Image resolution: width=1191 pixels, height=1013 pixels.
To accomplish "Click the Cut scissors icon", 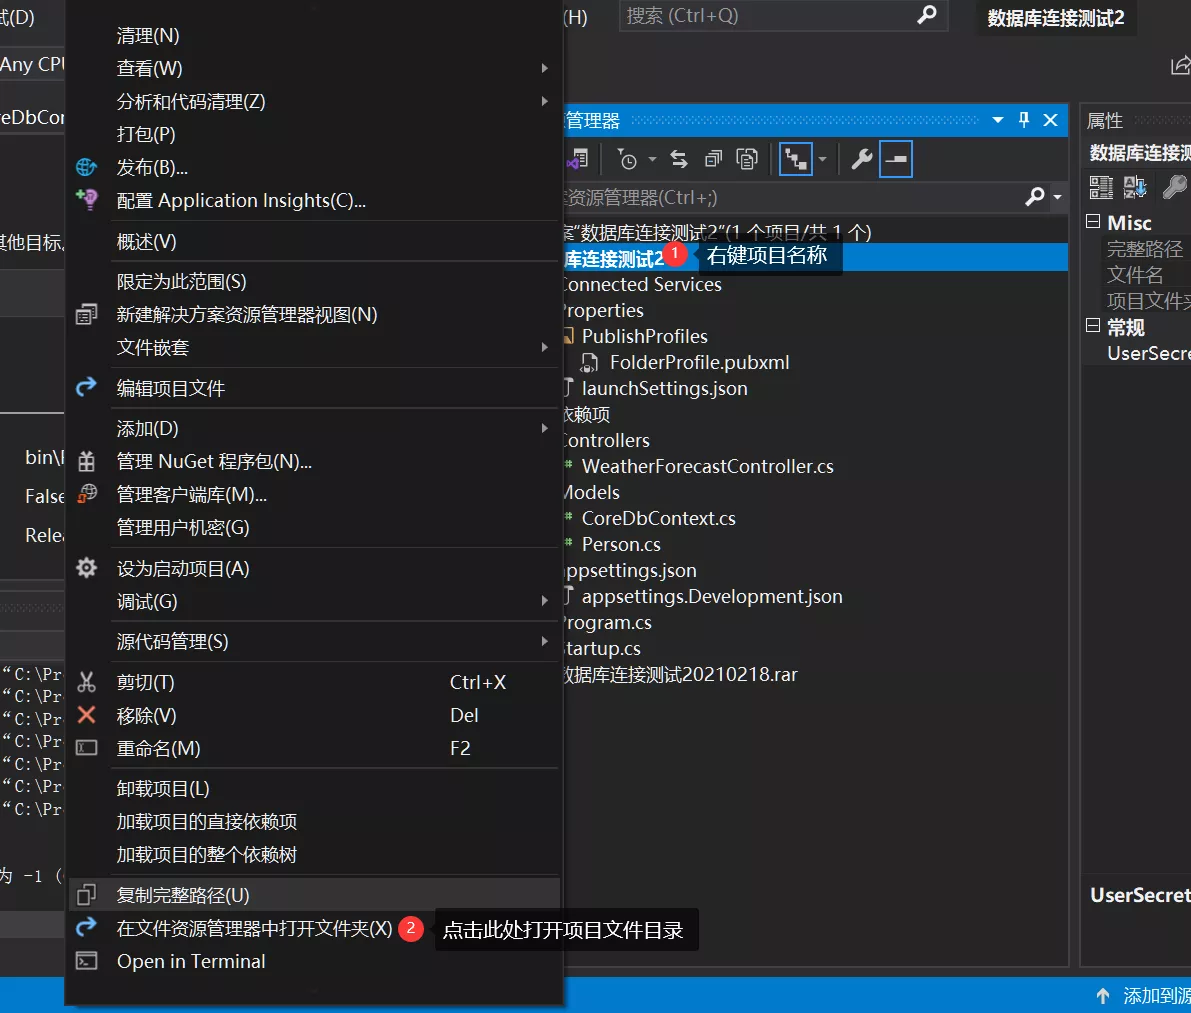I will tap(87, 682).
